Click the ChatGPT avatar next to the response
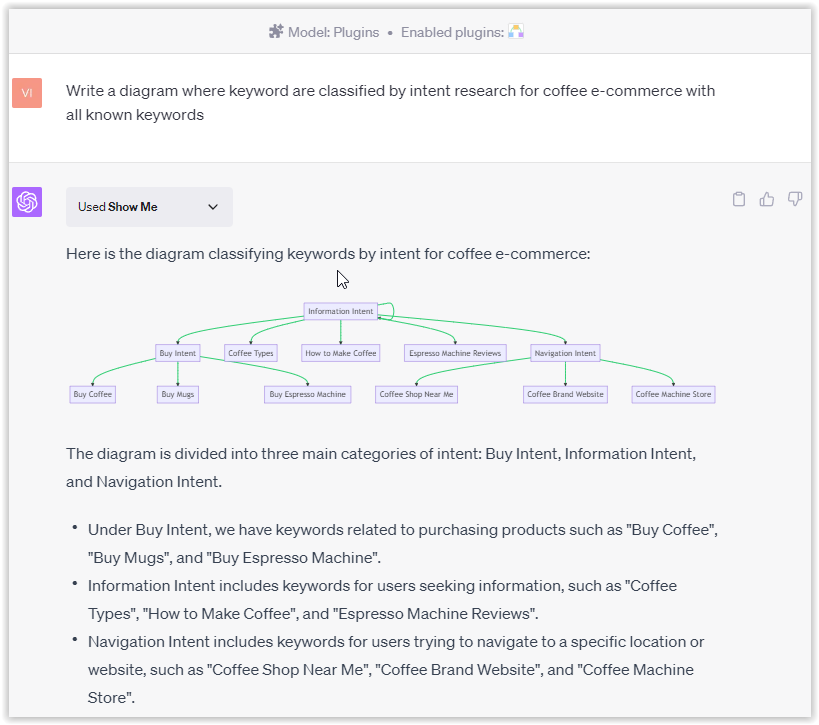The width and height of the screenshot is (819, 725). click(x=26, y=202)
